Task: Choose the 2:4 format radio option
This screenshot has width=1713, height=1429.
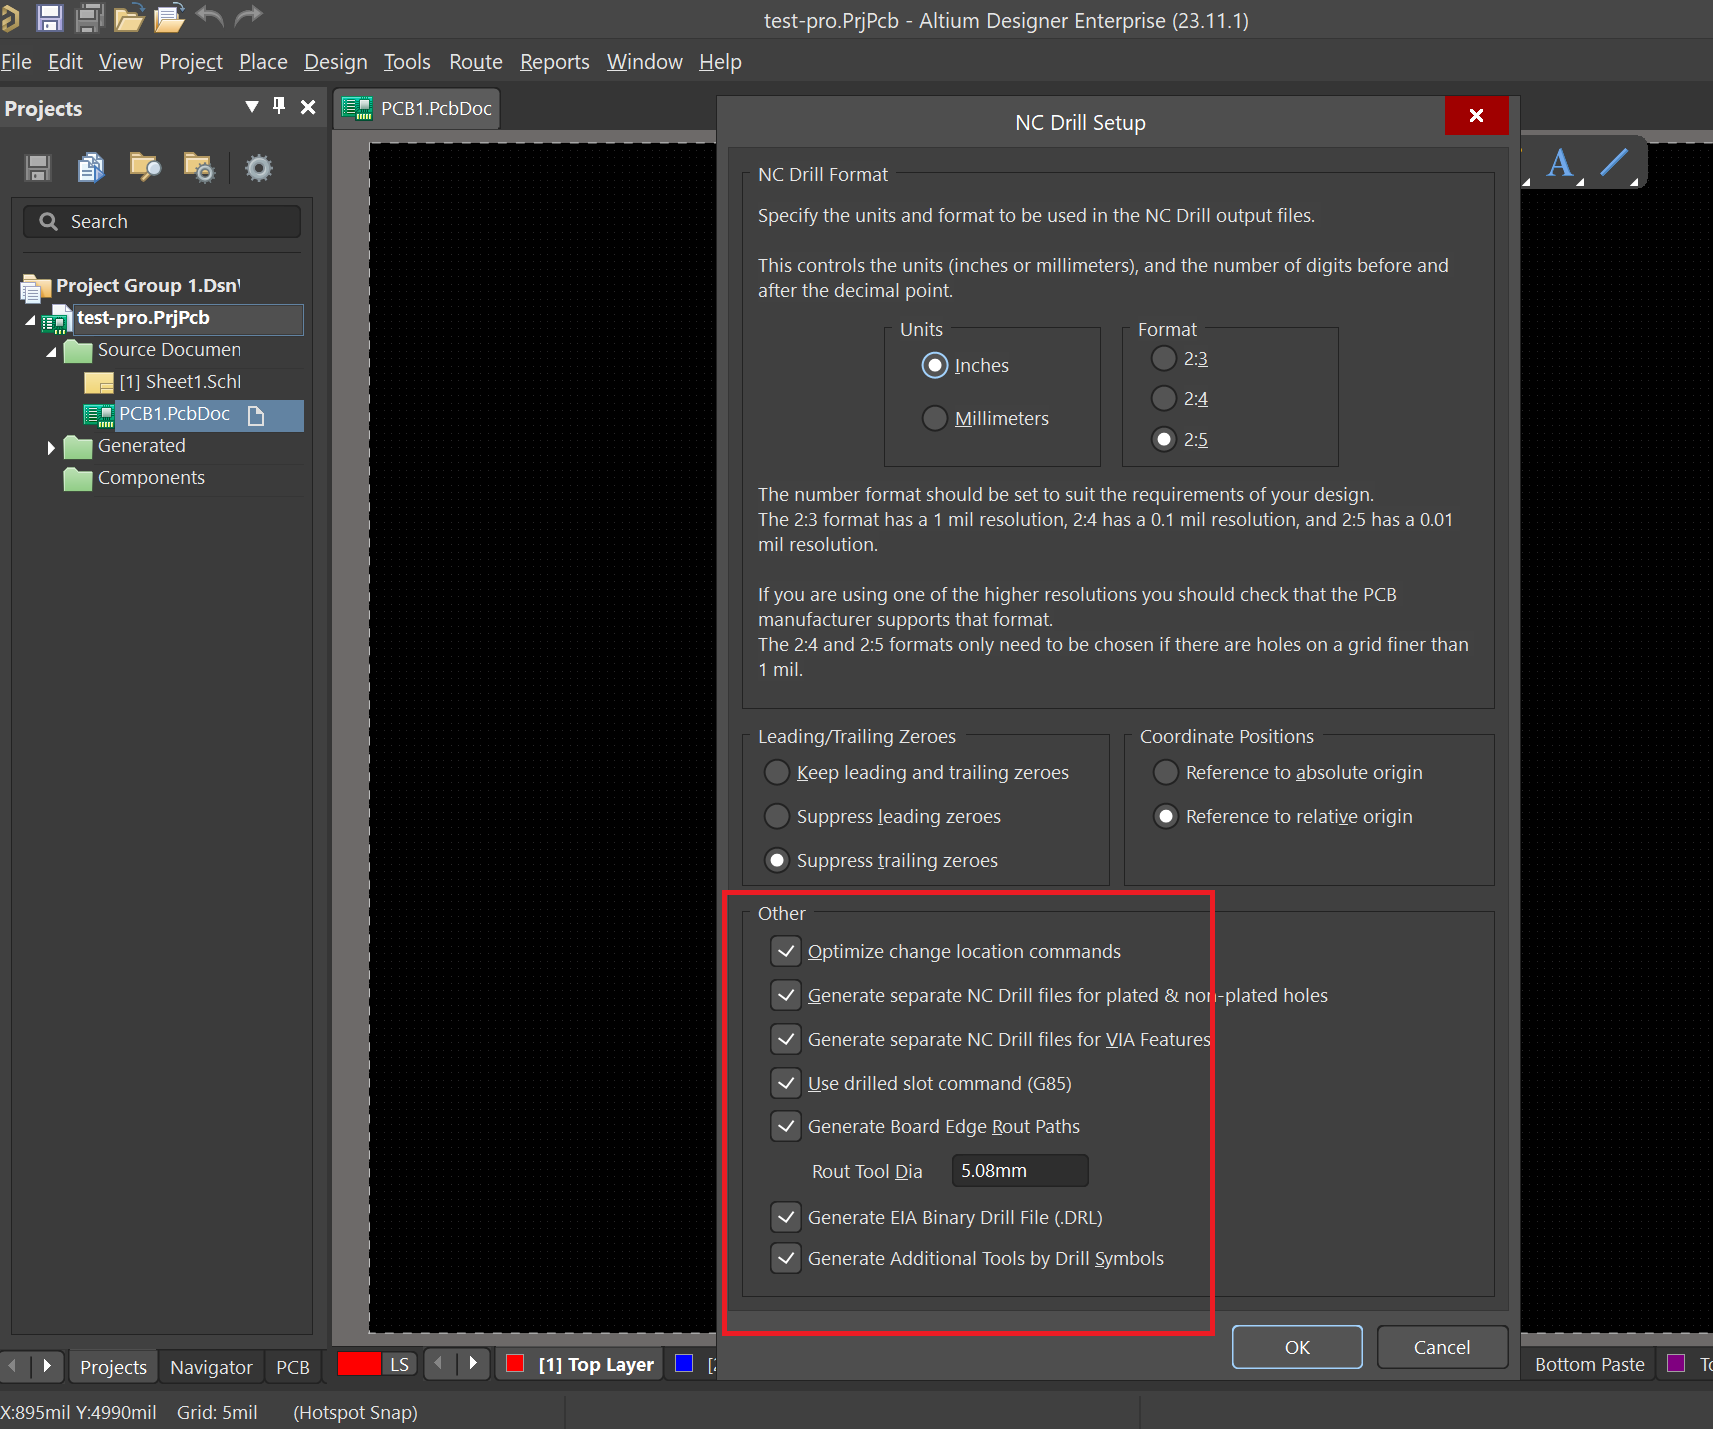Action: coord(1163,399)
